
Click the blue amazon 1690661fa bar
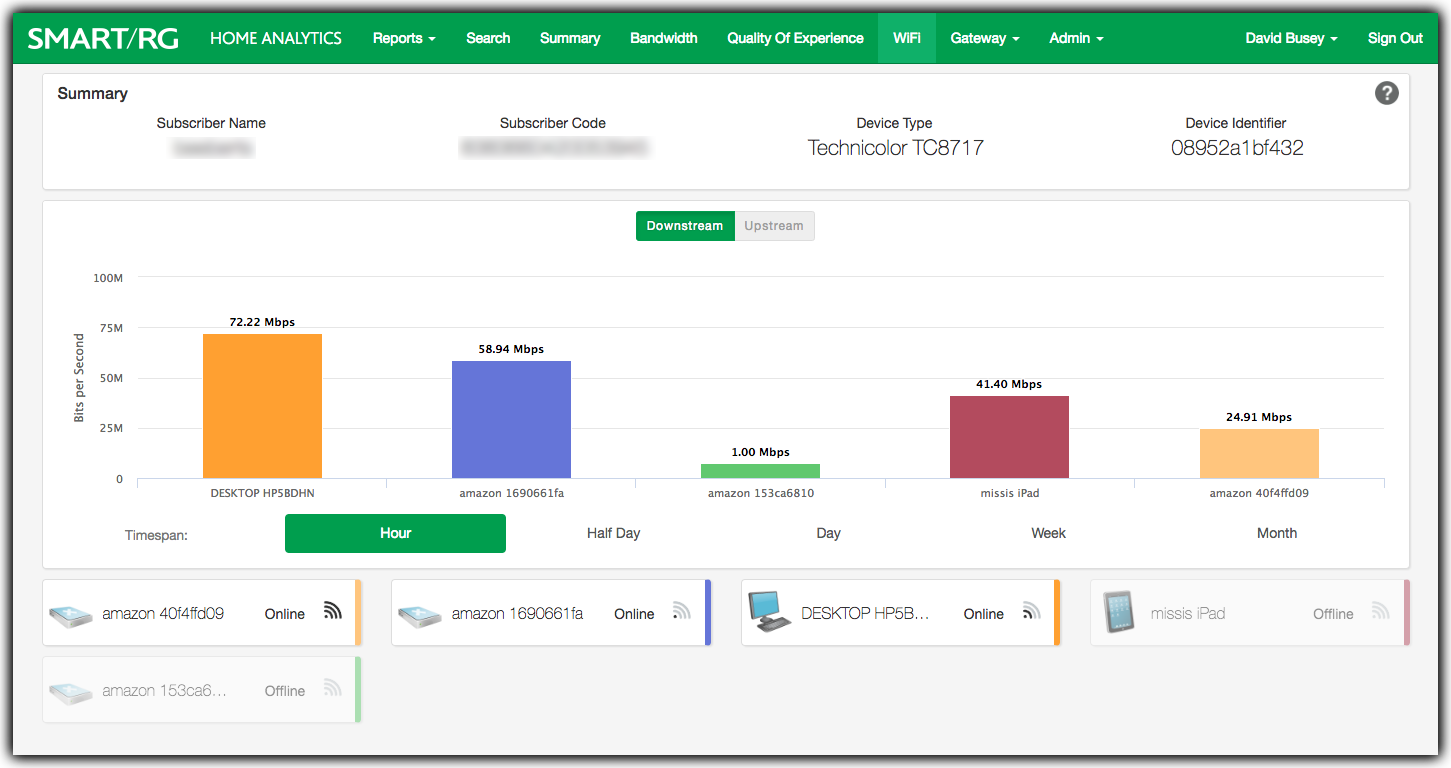[x=511, y=419]
